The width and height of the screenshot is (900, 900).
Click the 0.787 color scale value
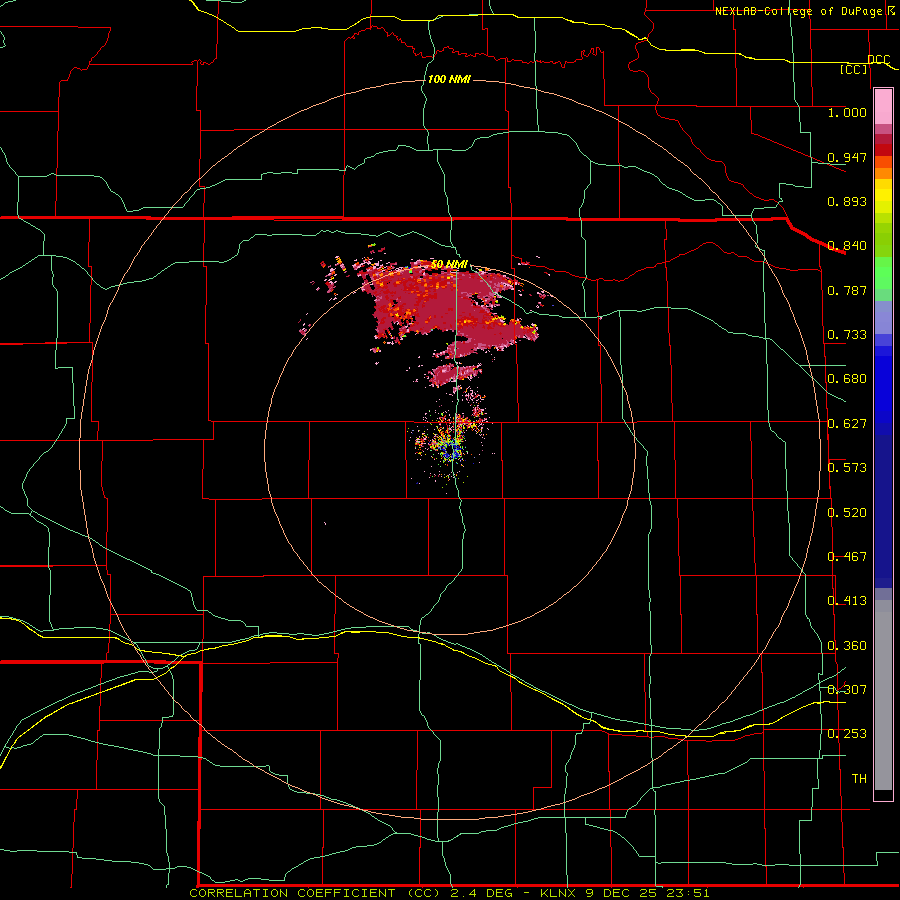tap(847, 290)
